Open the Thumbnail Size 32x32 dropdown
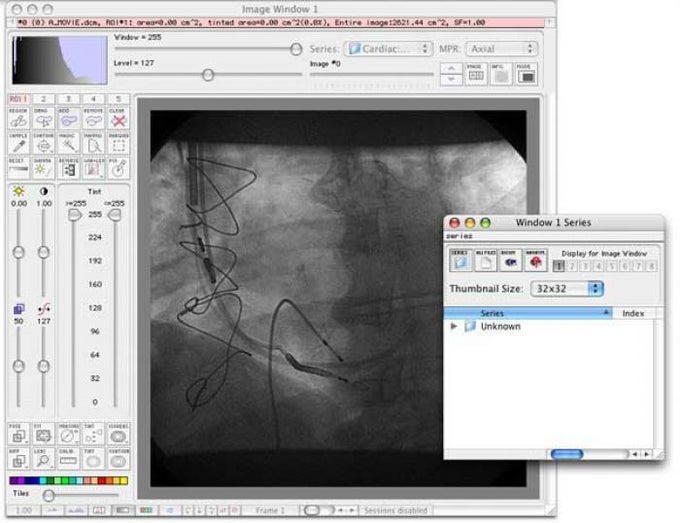680x523 pixels. click(x=567, y=289)
